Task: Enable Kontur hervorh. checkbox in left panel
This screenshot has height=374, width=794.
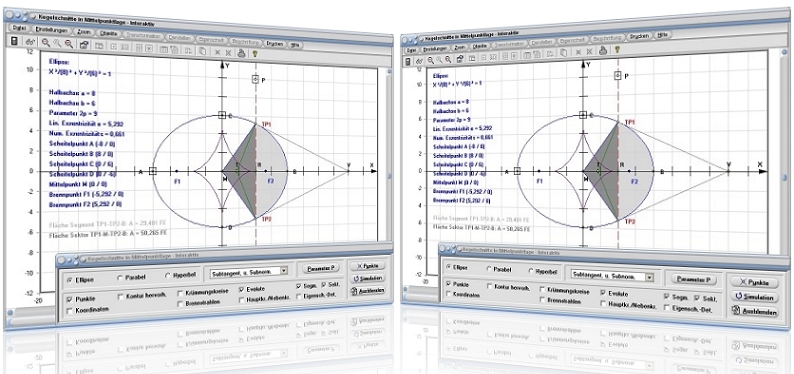Action: [121, 297]
